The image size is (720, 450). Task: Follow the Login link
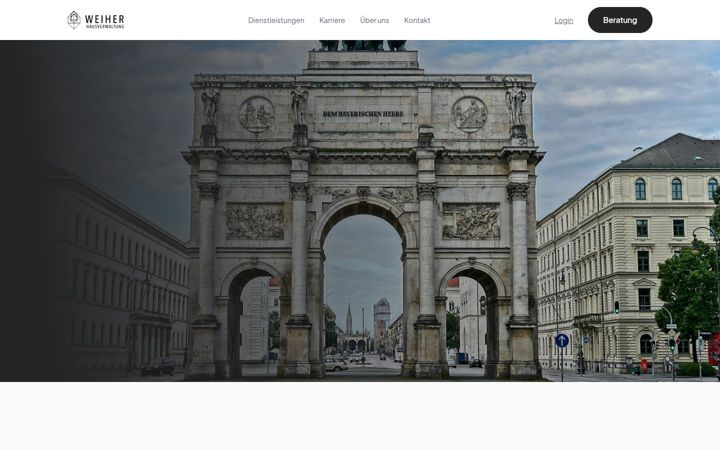(563, 20)
